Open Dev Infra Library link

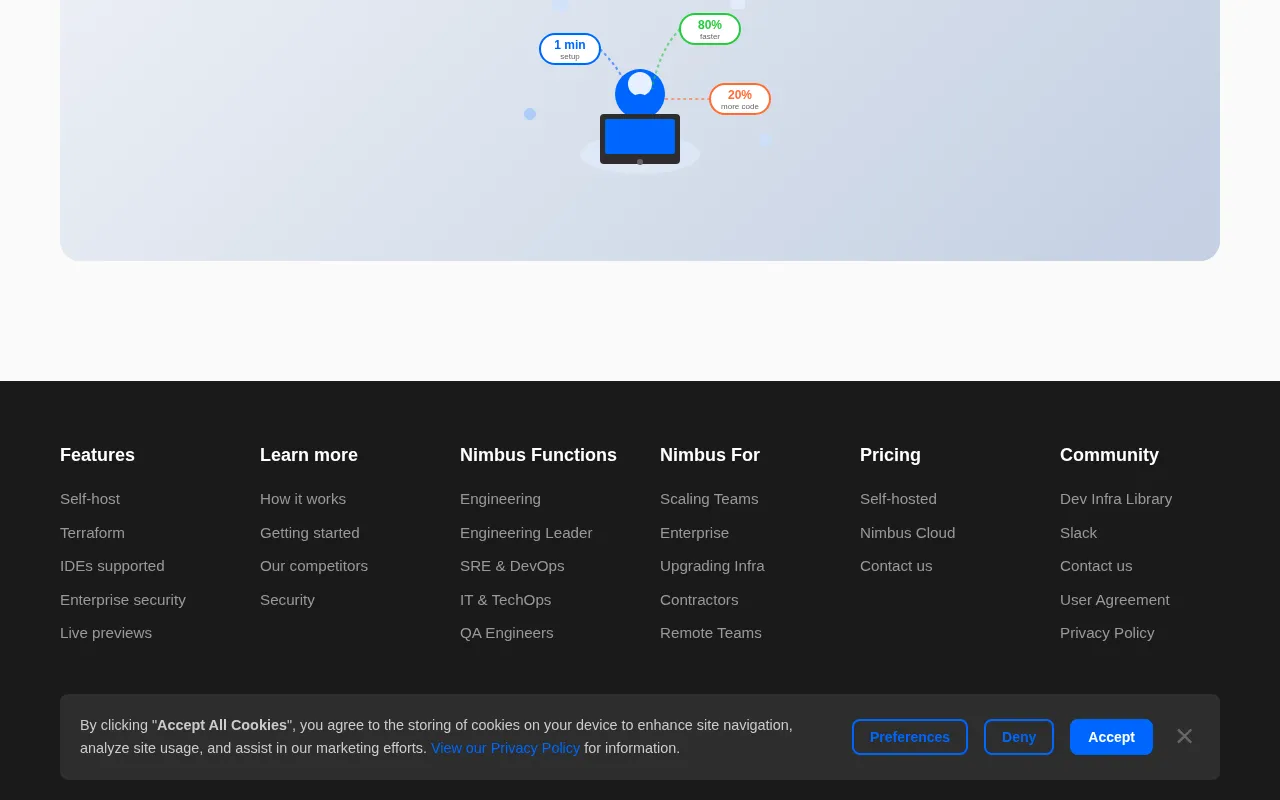(x=1116, y=499)
